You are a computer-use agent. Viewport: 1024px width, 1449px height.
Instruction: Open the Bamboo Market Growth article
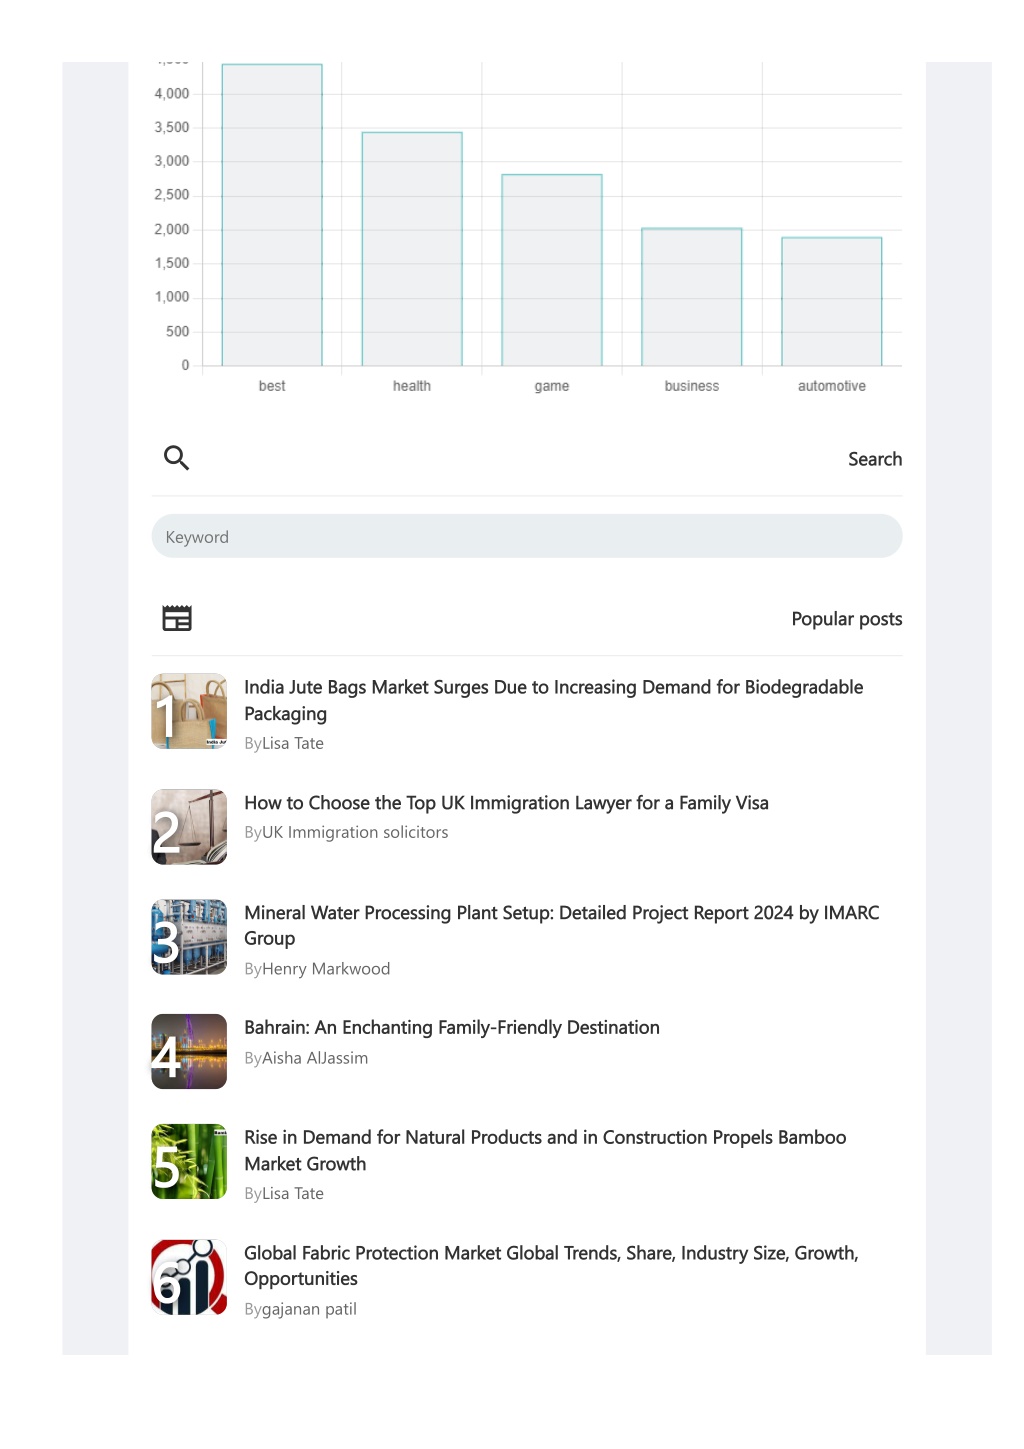coord(545,1150)
